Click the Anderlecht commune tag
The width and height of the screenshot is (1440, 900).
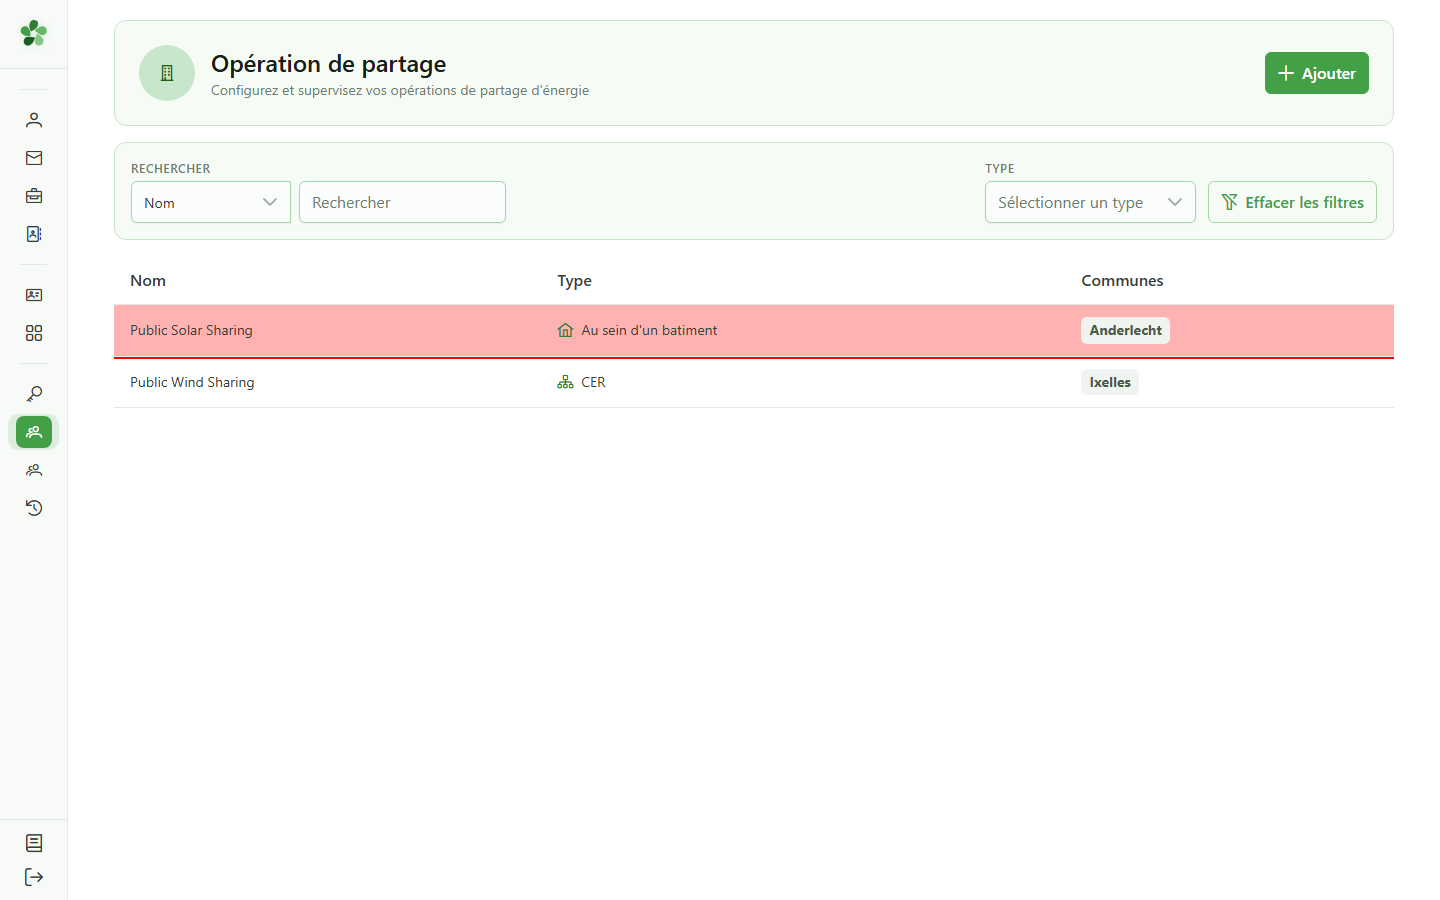click(x=1125, y=330)
